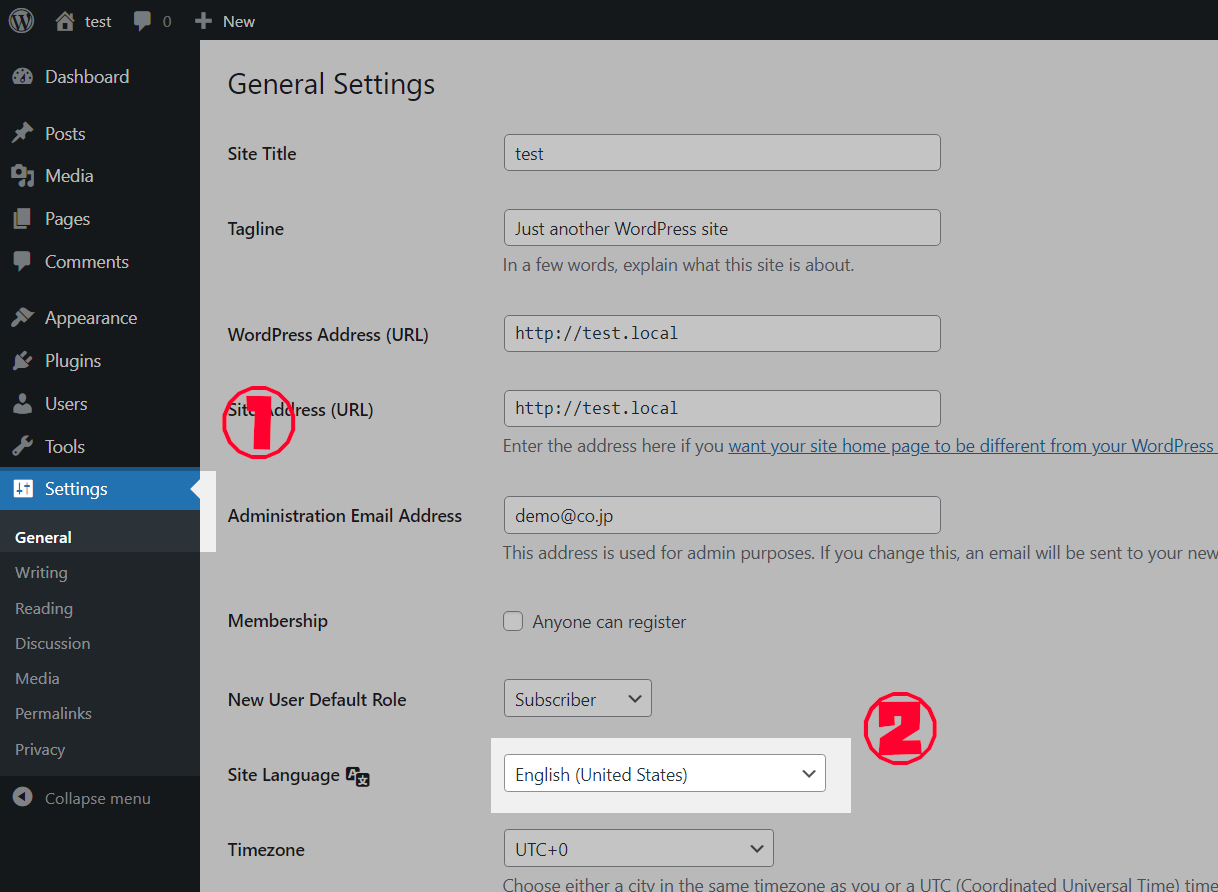Click the Collapse menu label
Image resolution: width=1218 pixels, height=892 pixels.
tap(98, 798)
